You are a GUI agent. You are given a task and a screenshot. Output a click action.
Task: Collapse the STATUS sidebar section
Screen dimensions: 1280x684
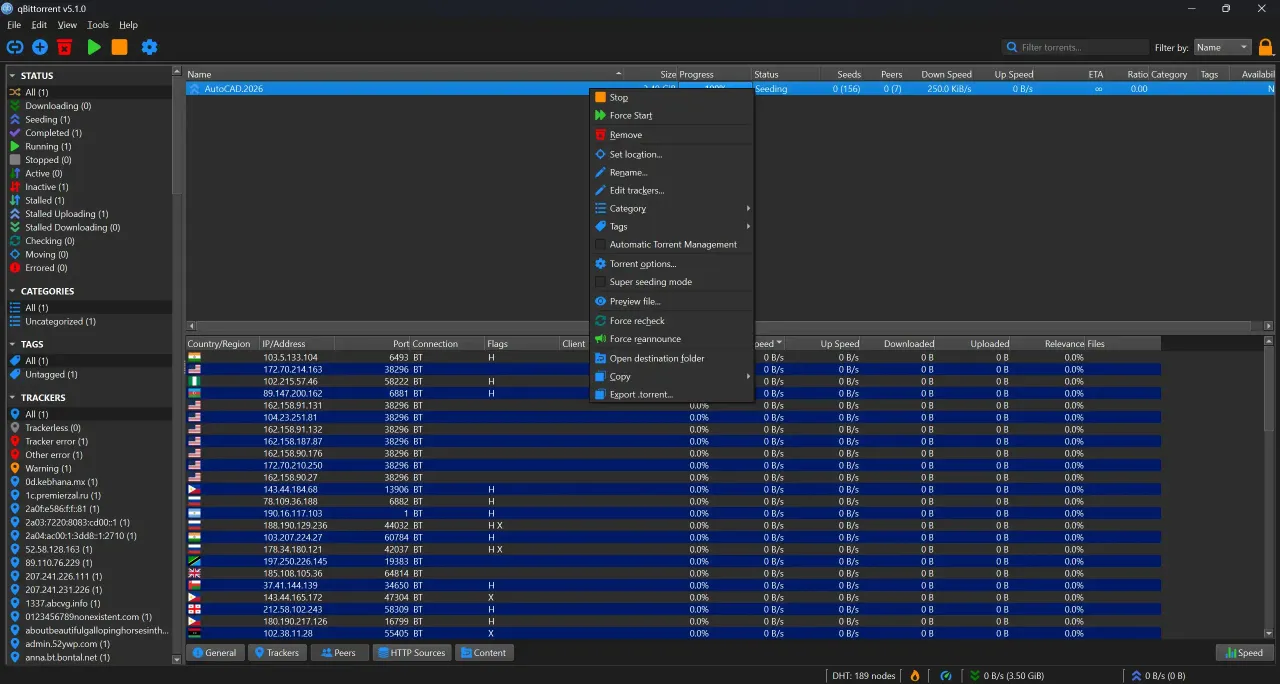tap(13, 76)
